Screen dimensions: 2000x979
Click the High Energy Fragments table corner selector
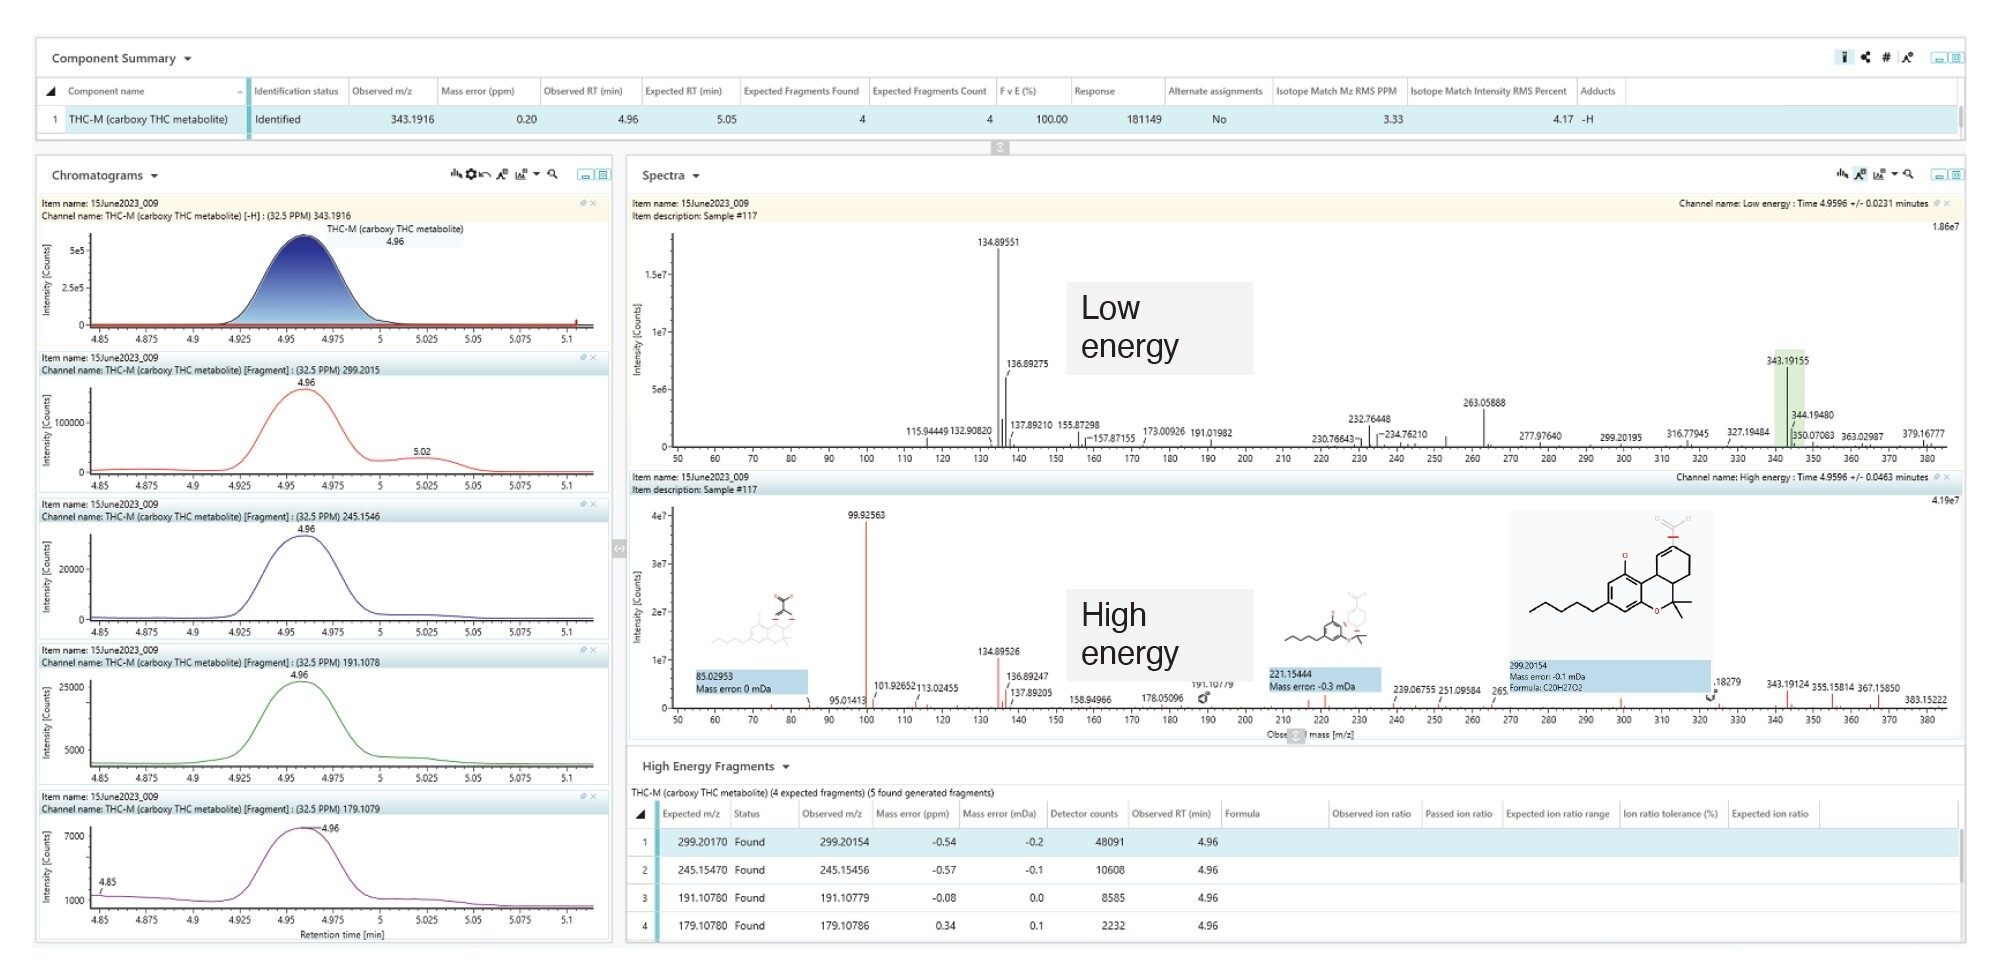(x=641, y=814)
